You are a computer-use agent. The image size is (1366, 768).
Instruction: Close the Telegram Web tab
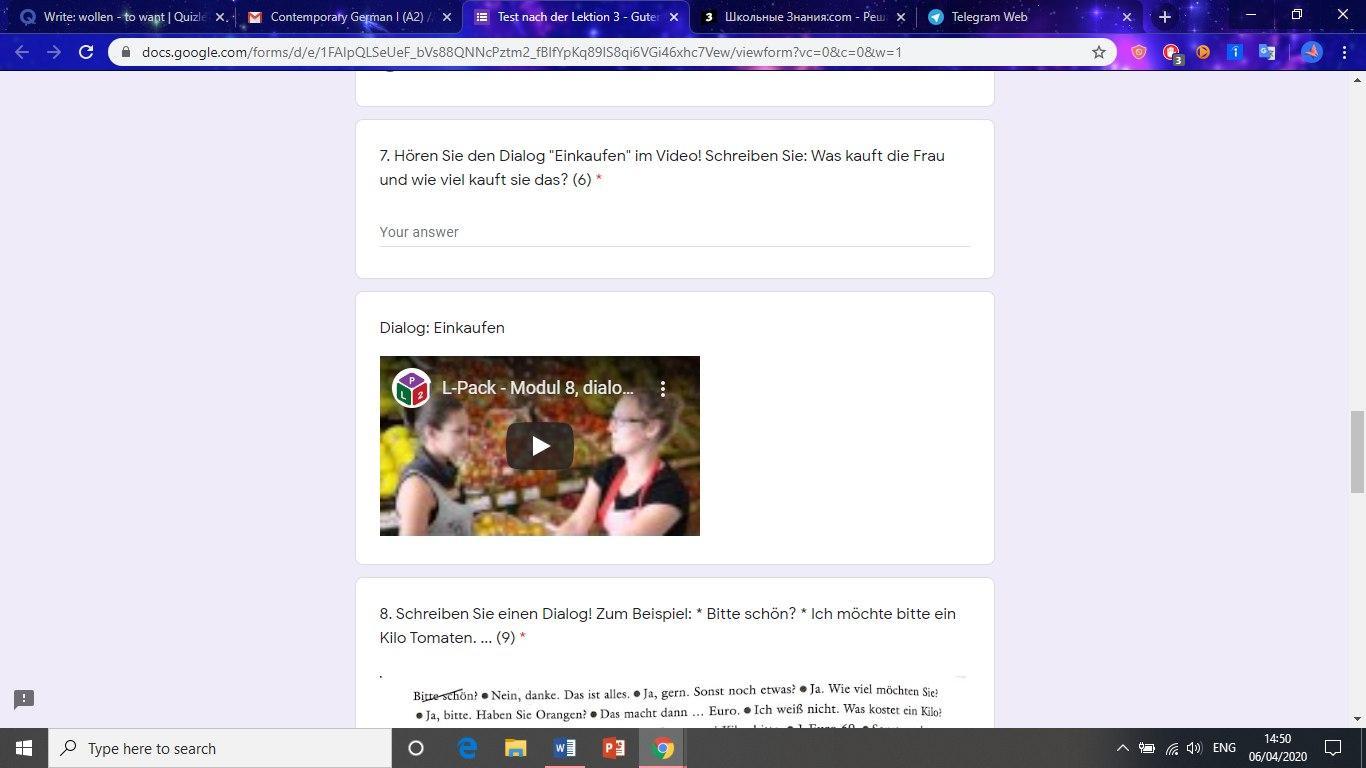point(1127,17)
